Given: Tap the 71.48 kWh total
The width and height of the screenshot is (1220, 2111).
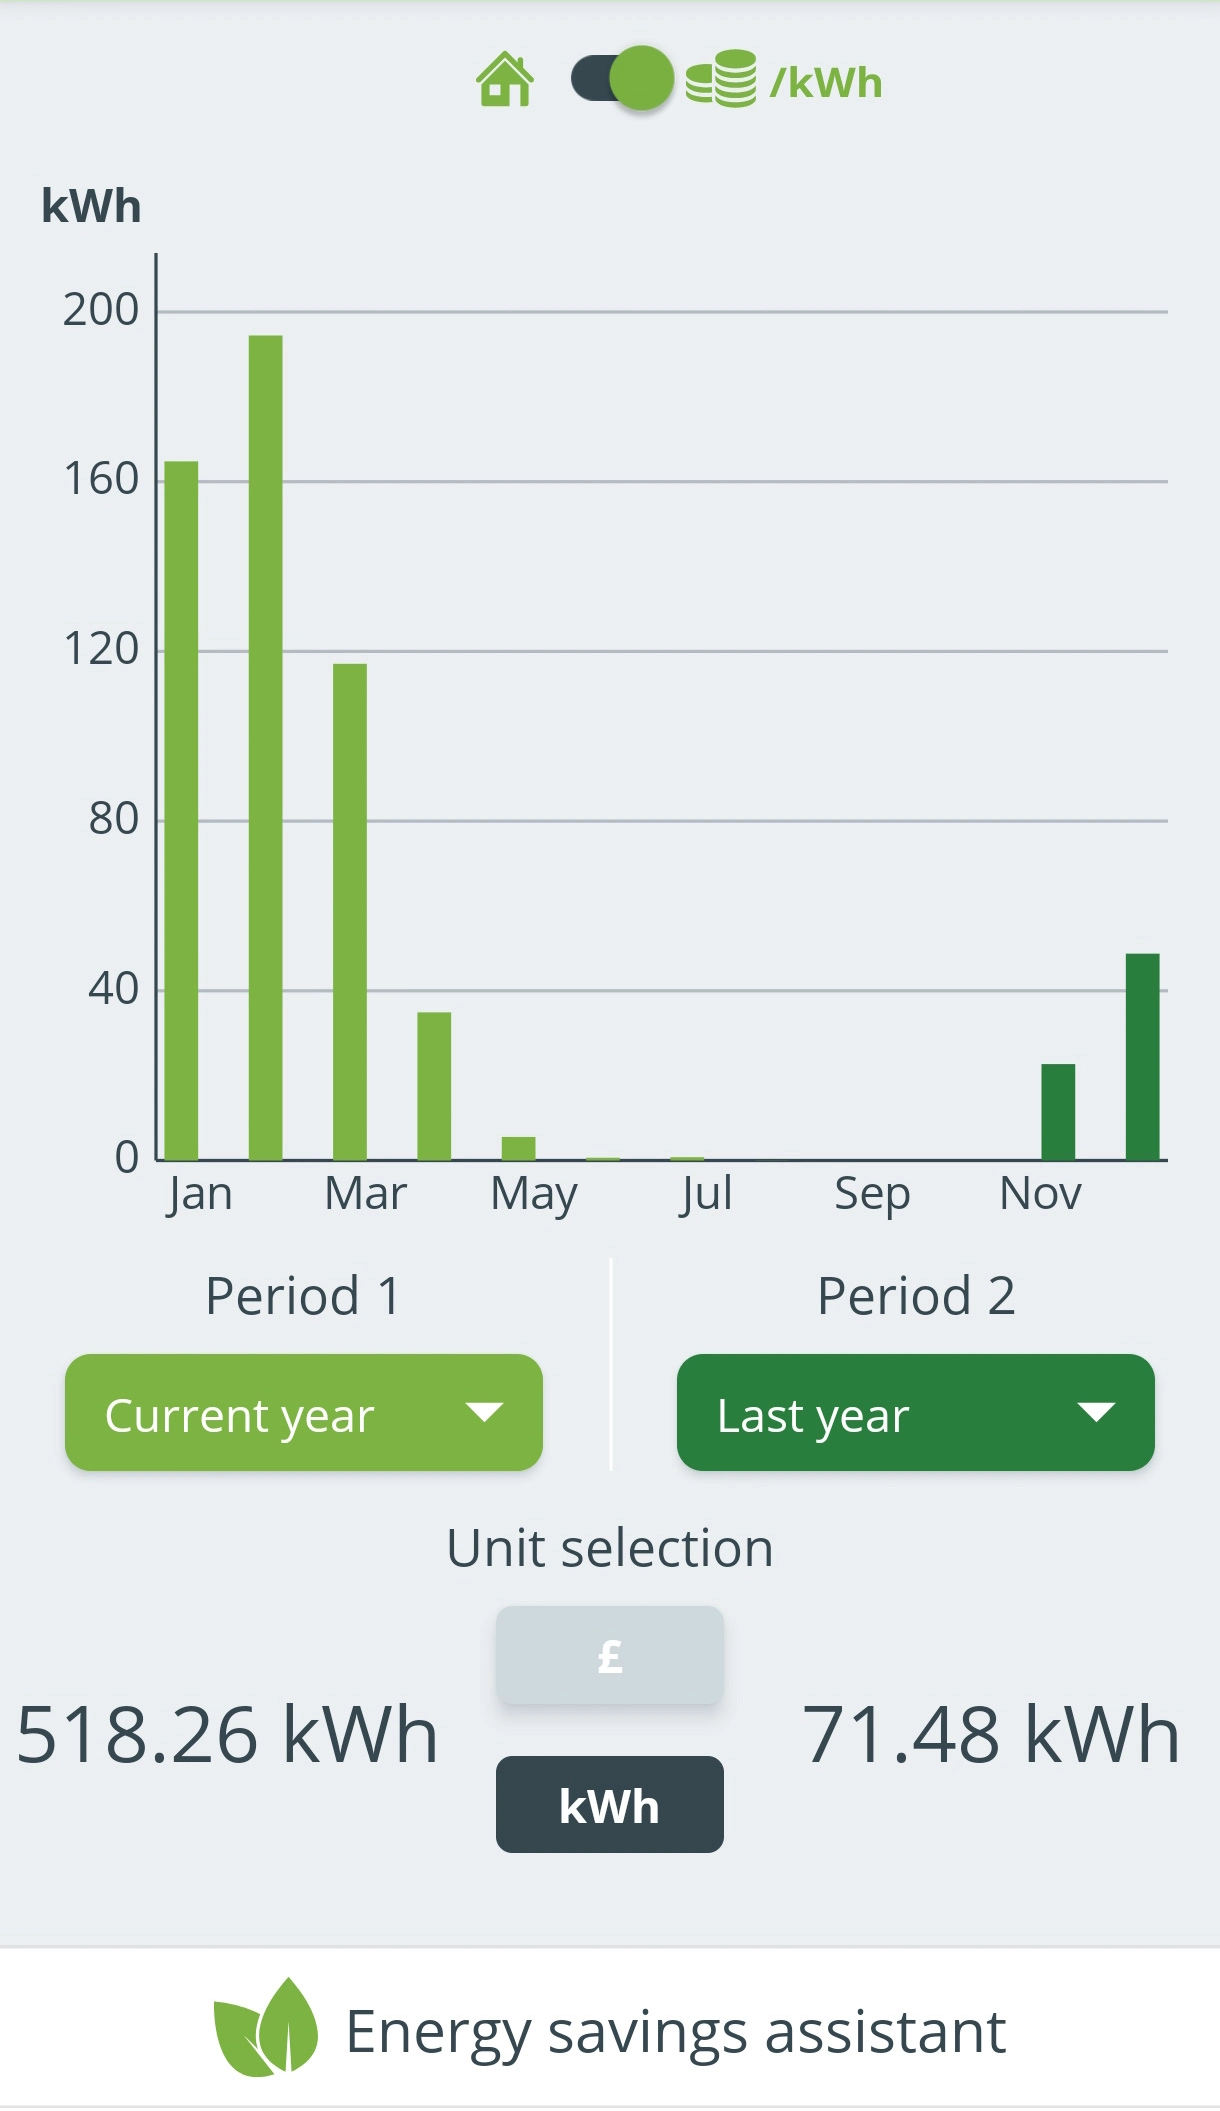Looking at the screenshot, I should (x=991, y=1734).
